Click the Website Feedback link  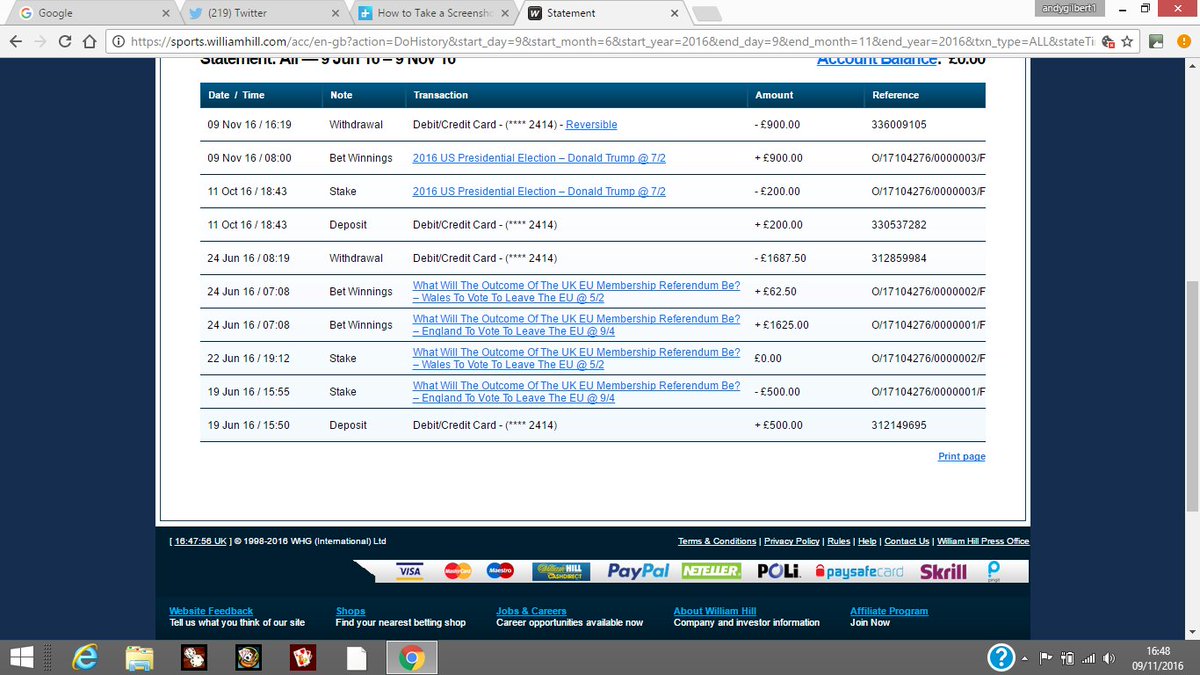pos(211,611)
